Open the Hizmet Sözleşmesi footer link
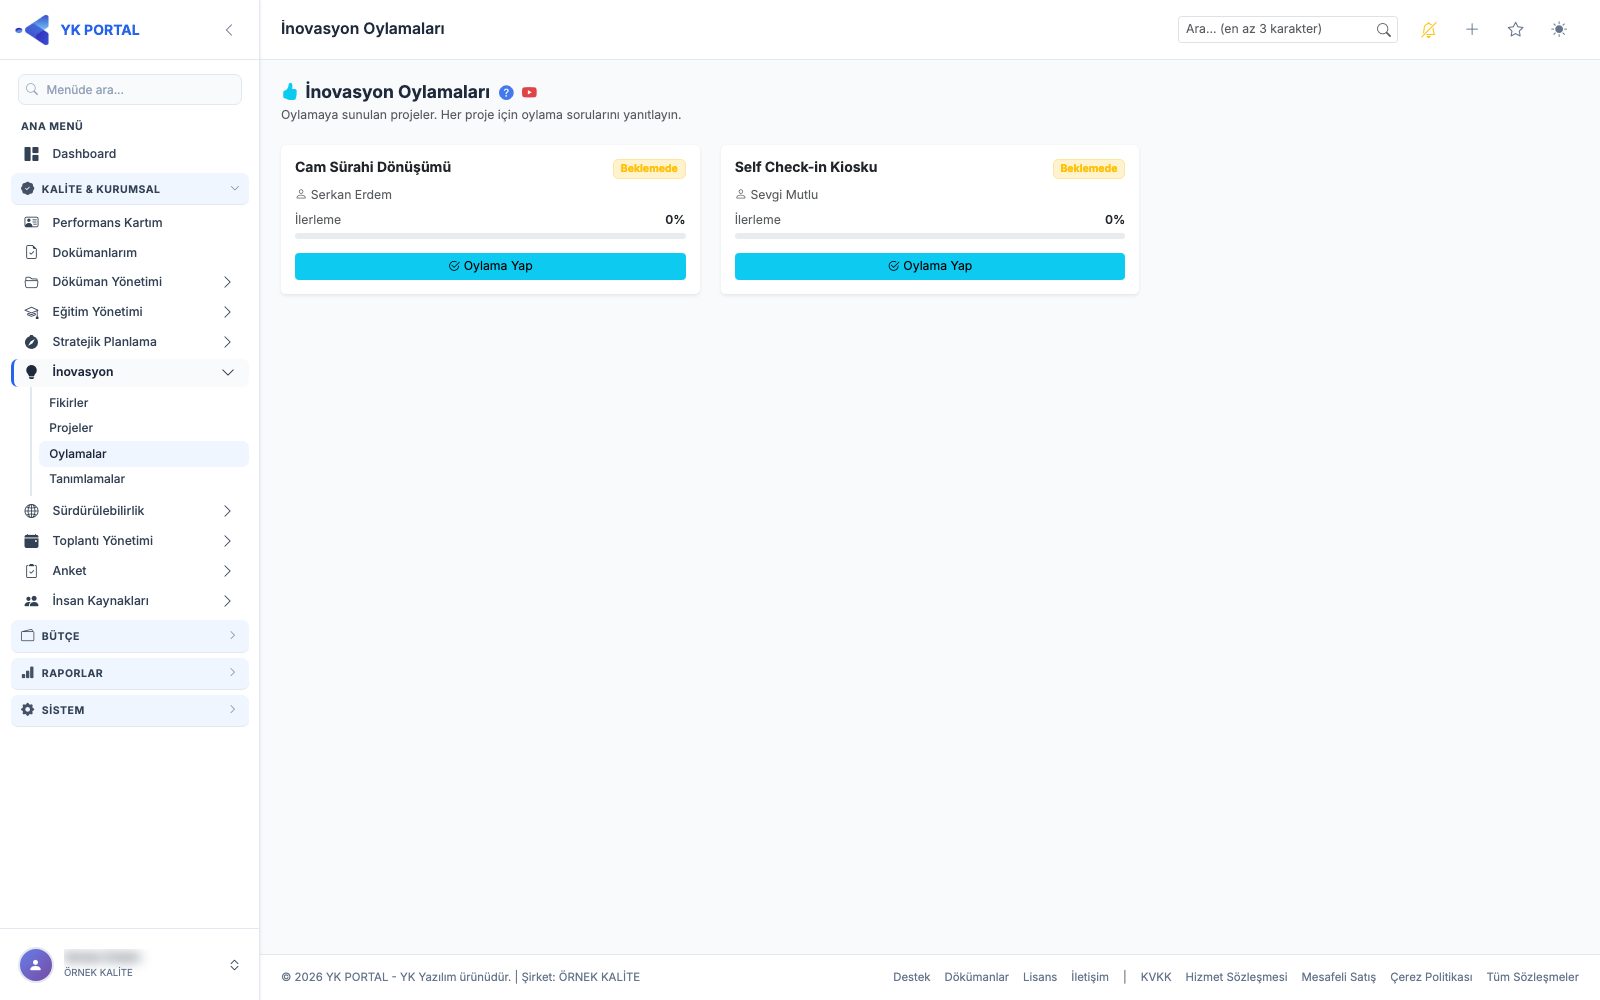 pyautogui.click(x=1236, y=977)
